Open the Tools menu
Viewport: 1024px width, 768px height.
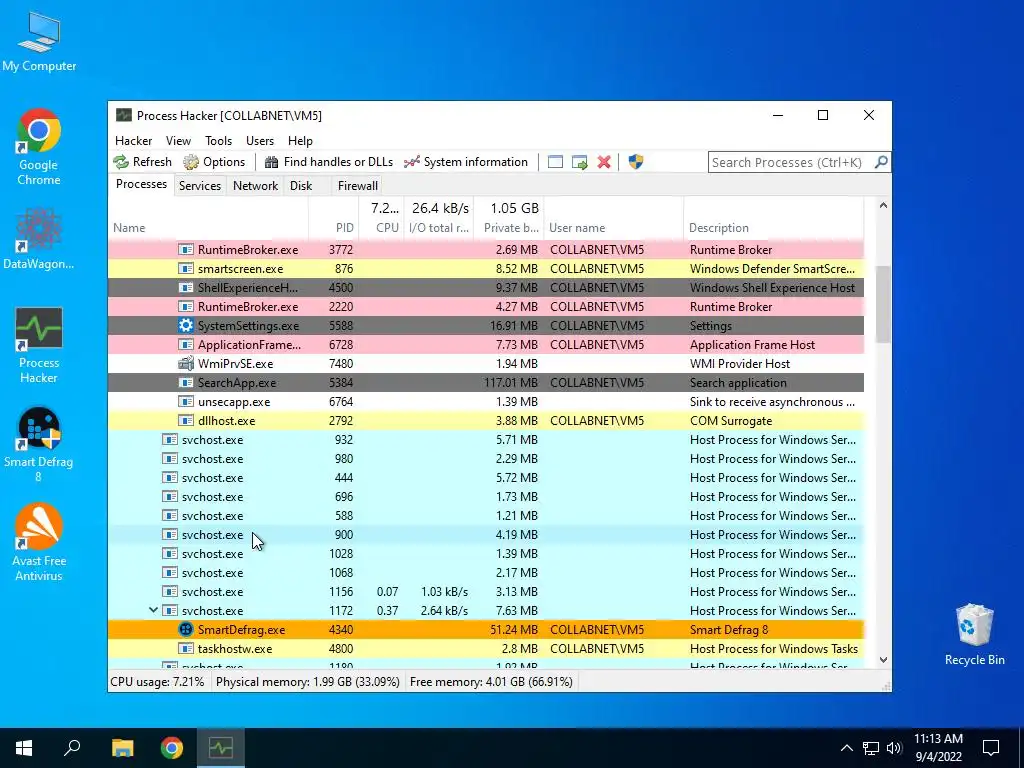[218, 140]
